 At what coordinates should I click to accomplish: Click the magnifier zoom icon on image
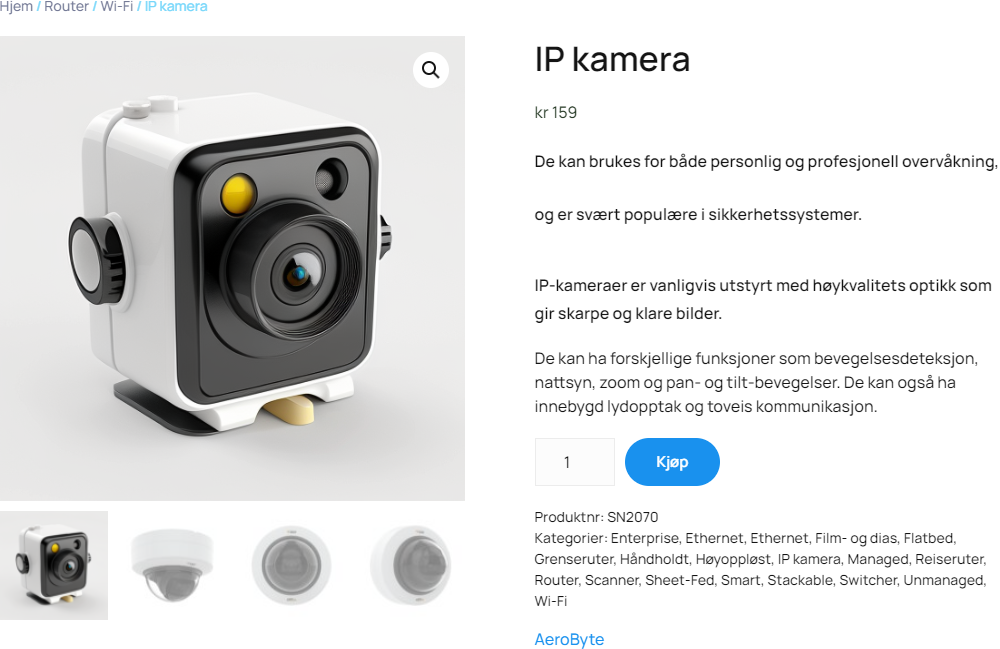click(x=430, y=69)
